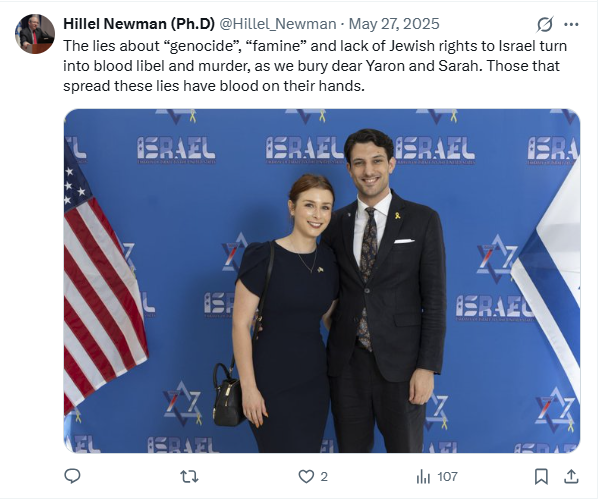Open the Grok explain-this-post icon

click(x=544, y=25)
